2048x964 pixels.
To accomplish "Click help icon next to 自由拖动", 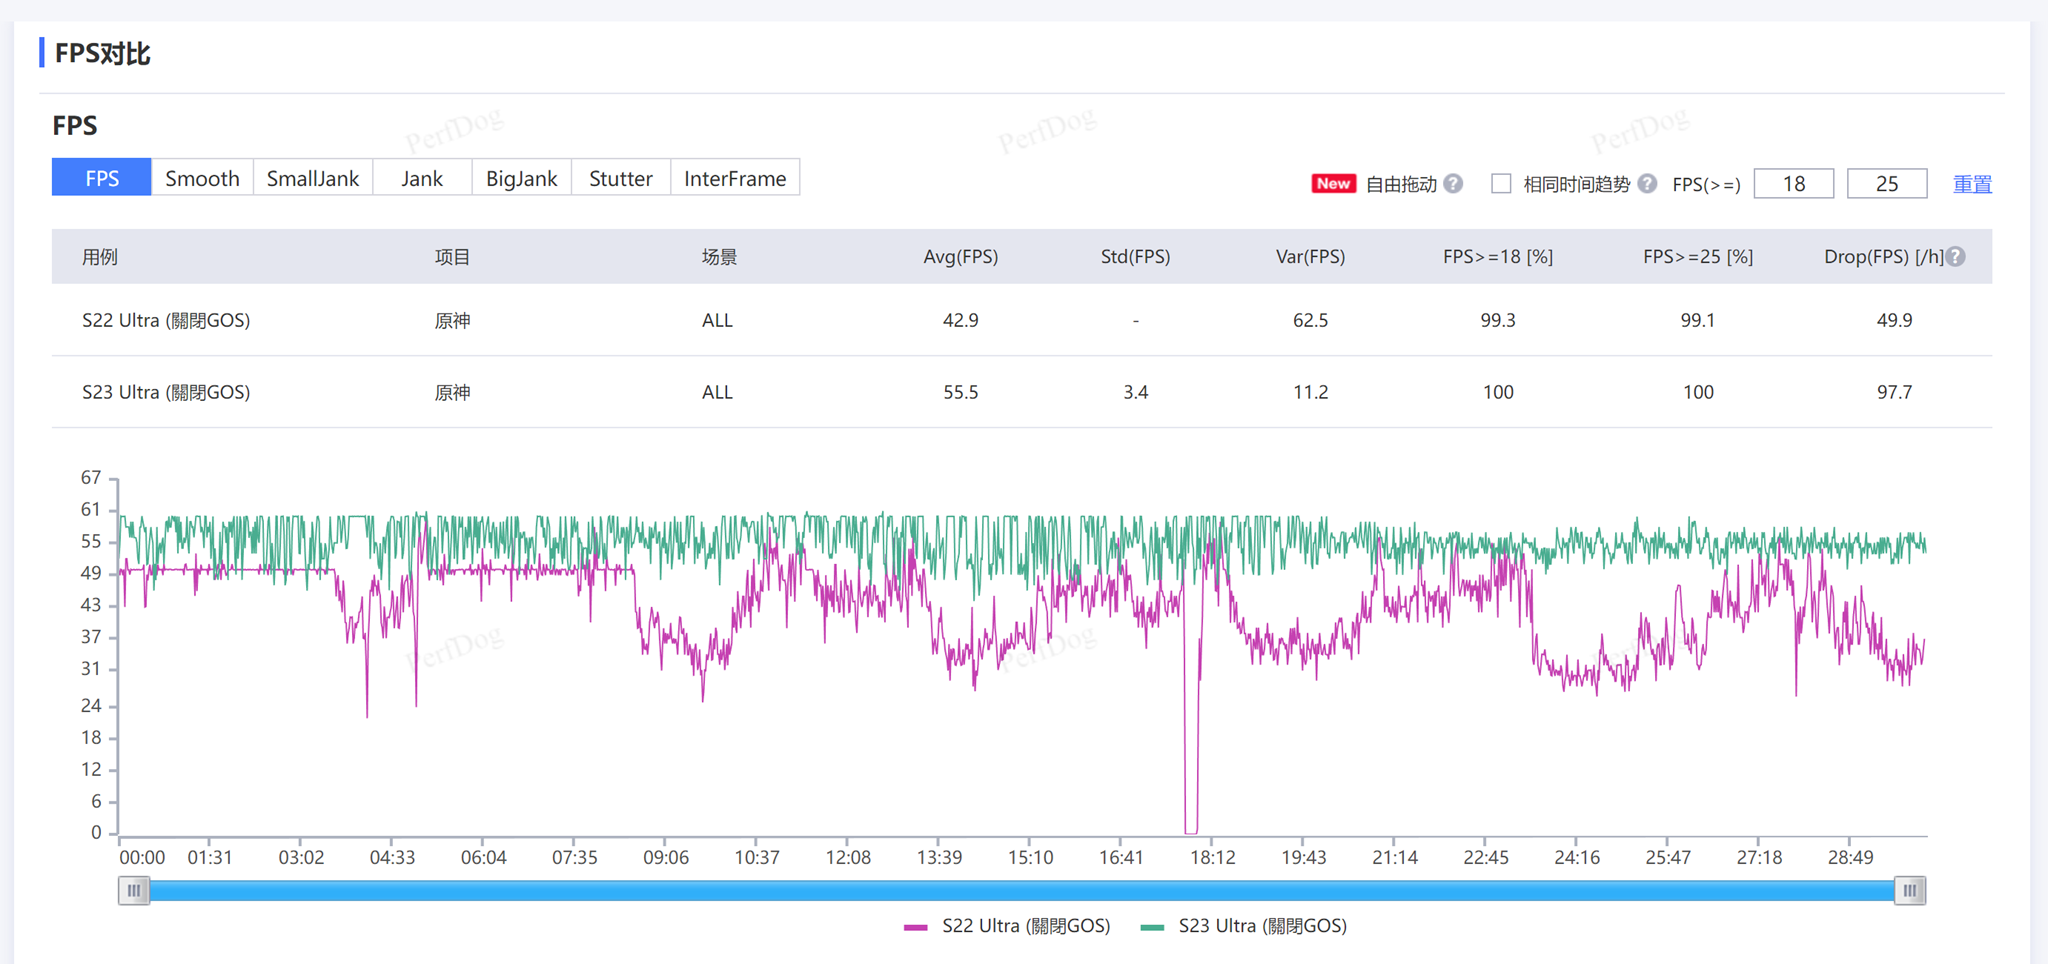I will pyautogui.click(x=1453, y=184).
